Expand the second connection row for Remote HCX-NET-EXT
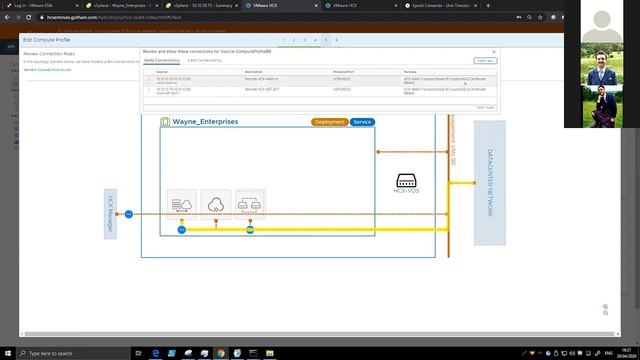The width and height of the screenshot is (640, 360). (x=149, y=89)
